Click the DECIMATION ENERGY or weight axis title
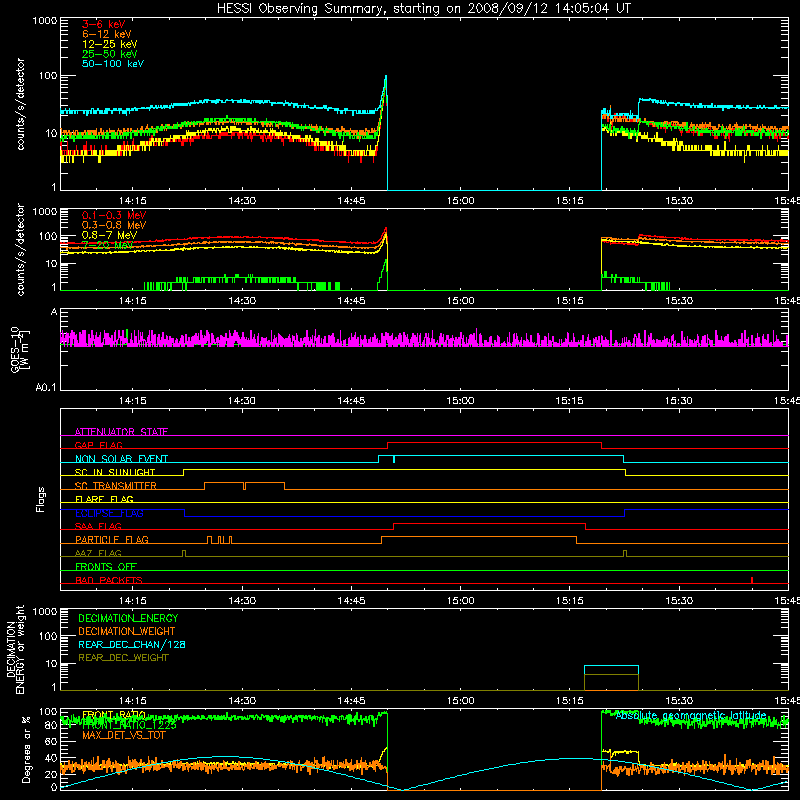 point(15,649)
